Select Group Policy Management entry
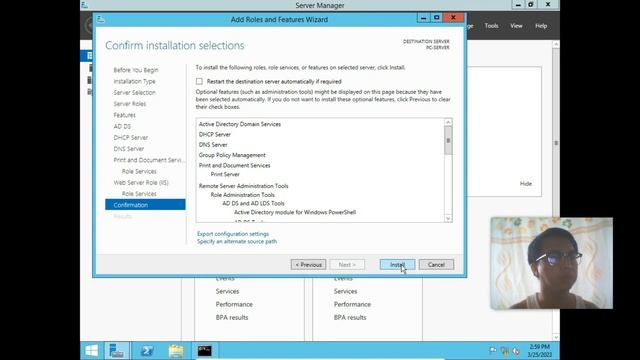 tap(232, 155)
